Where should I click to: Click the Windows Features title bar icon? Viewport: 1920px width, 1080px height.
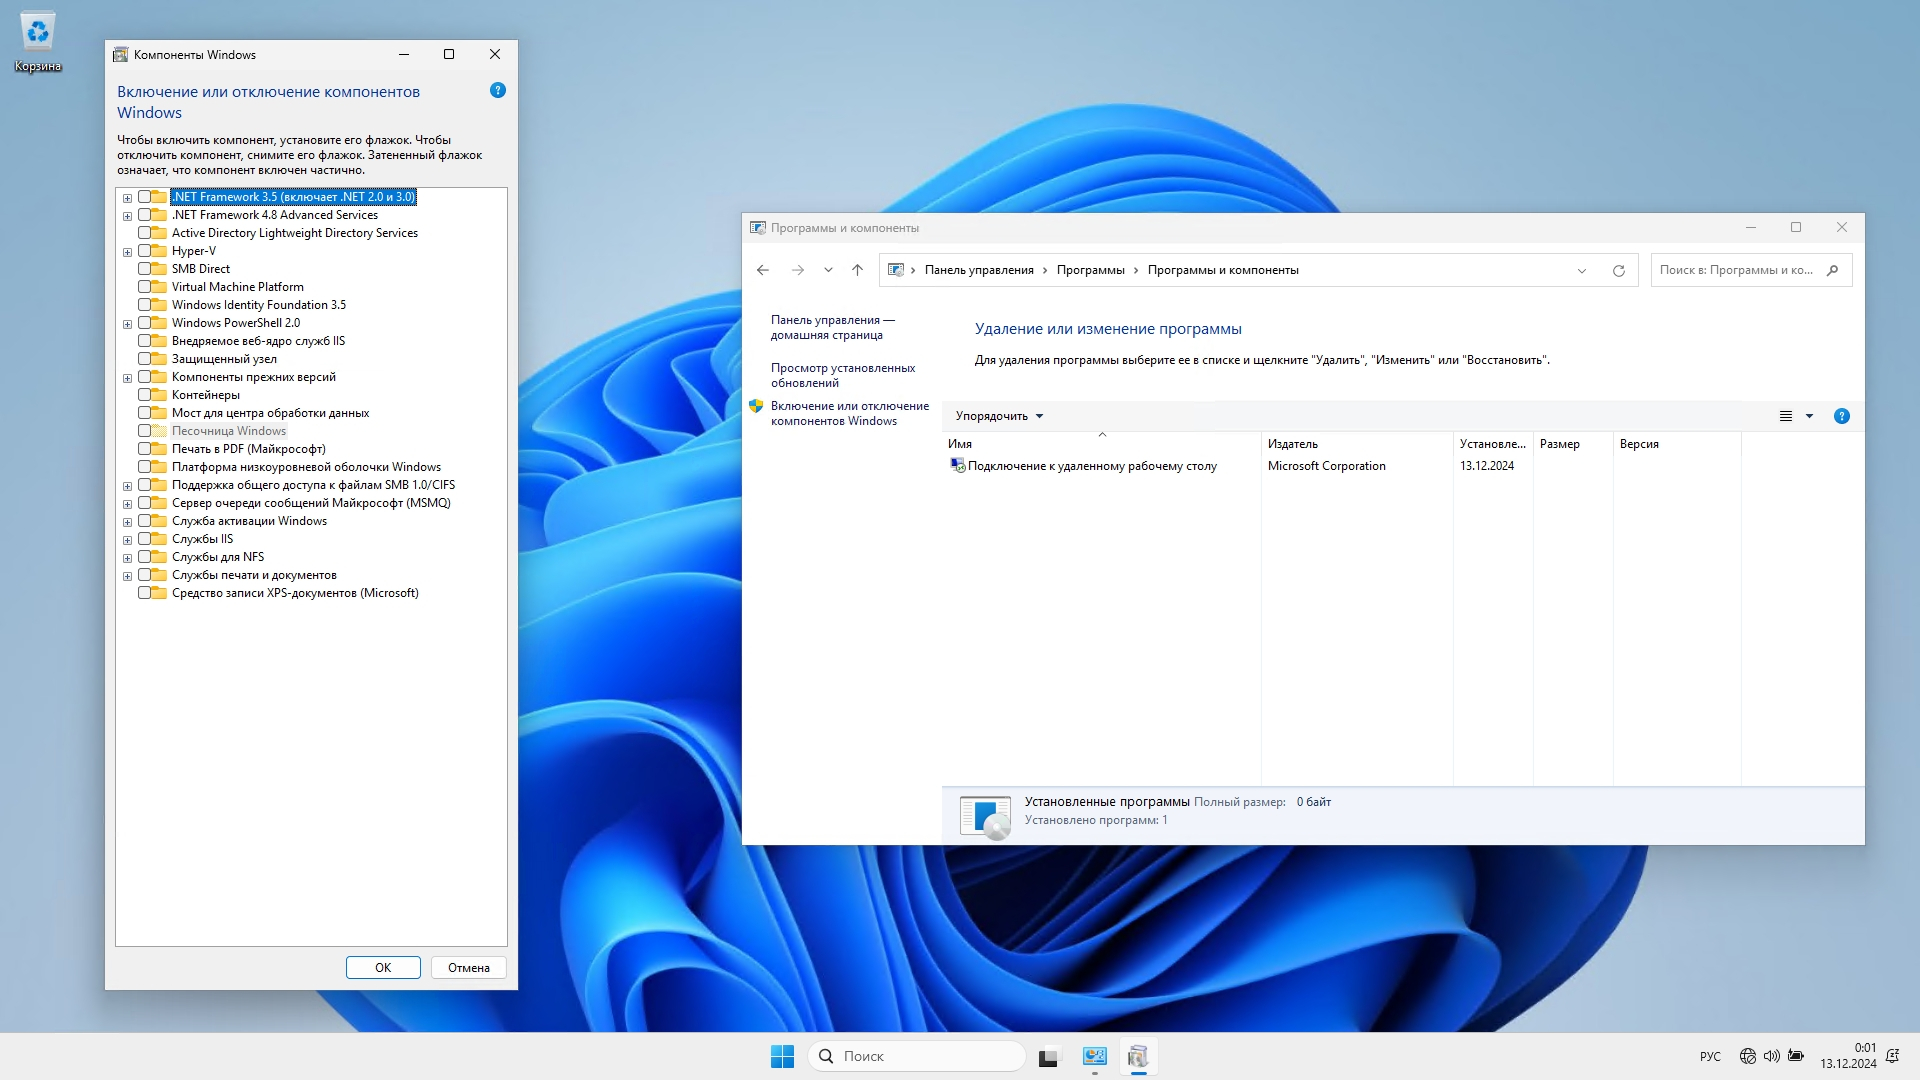121,55
